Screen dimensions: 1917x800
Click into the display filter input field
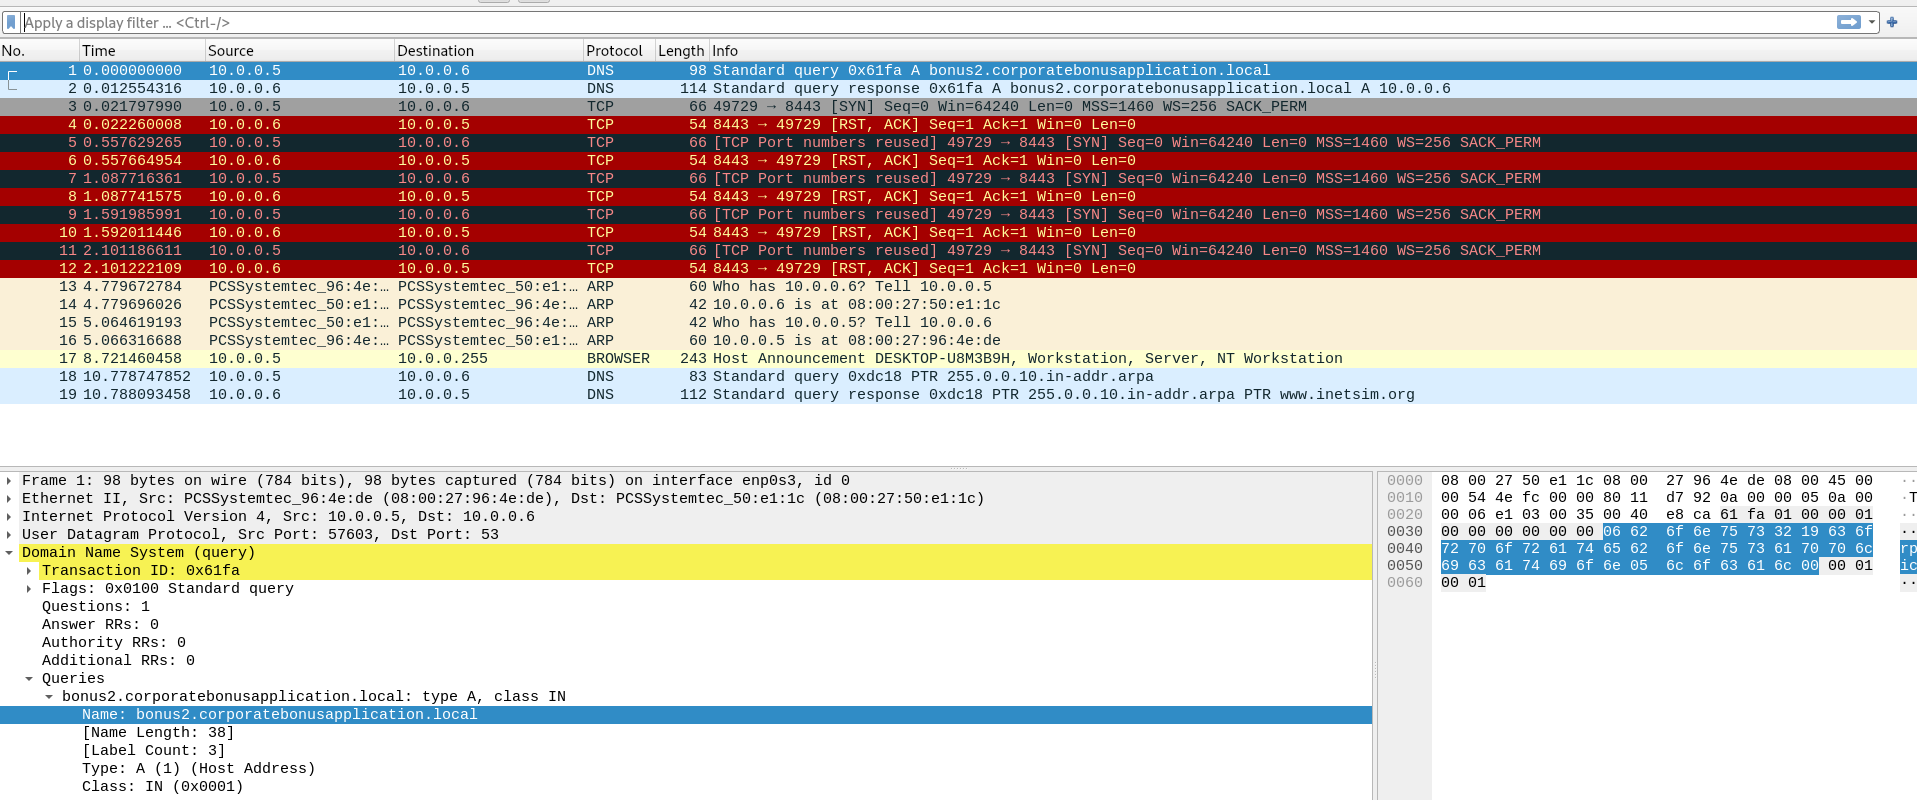(900, 22)
